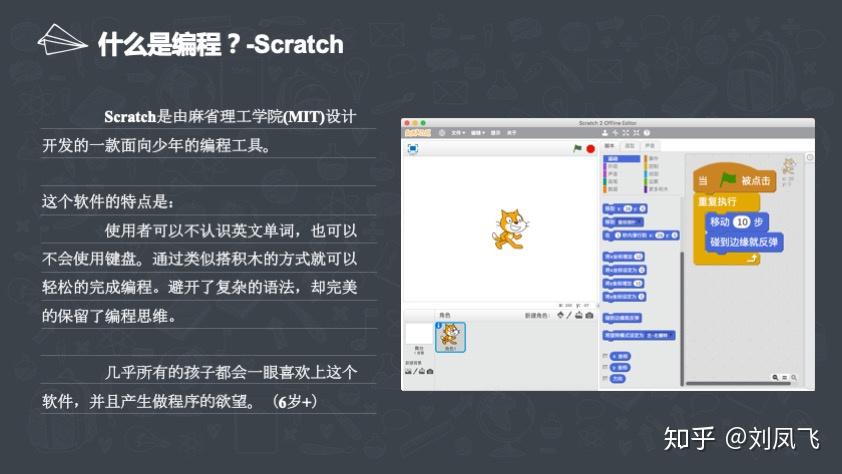The image size is (842, 474).
Task: Open the help tips question mark at right edge
Action: point(810,157)
